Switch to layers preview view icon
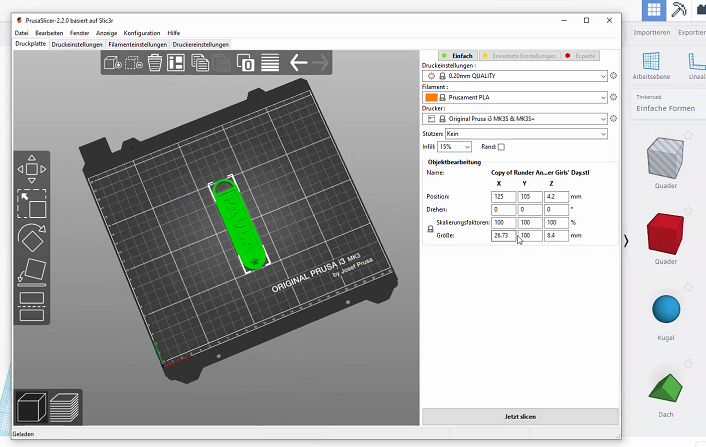The width and height of the screenshot is (706, 447). click(x=64, y=407)
